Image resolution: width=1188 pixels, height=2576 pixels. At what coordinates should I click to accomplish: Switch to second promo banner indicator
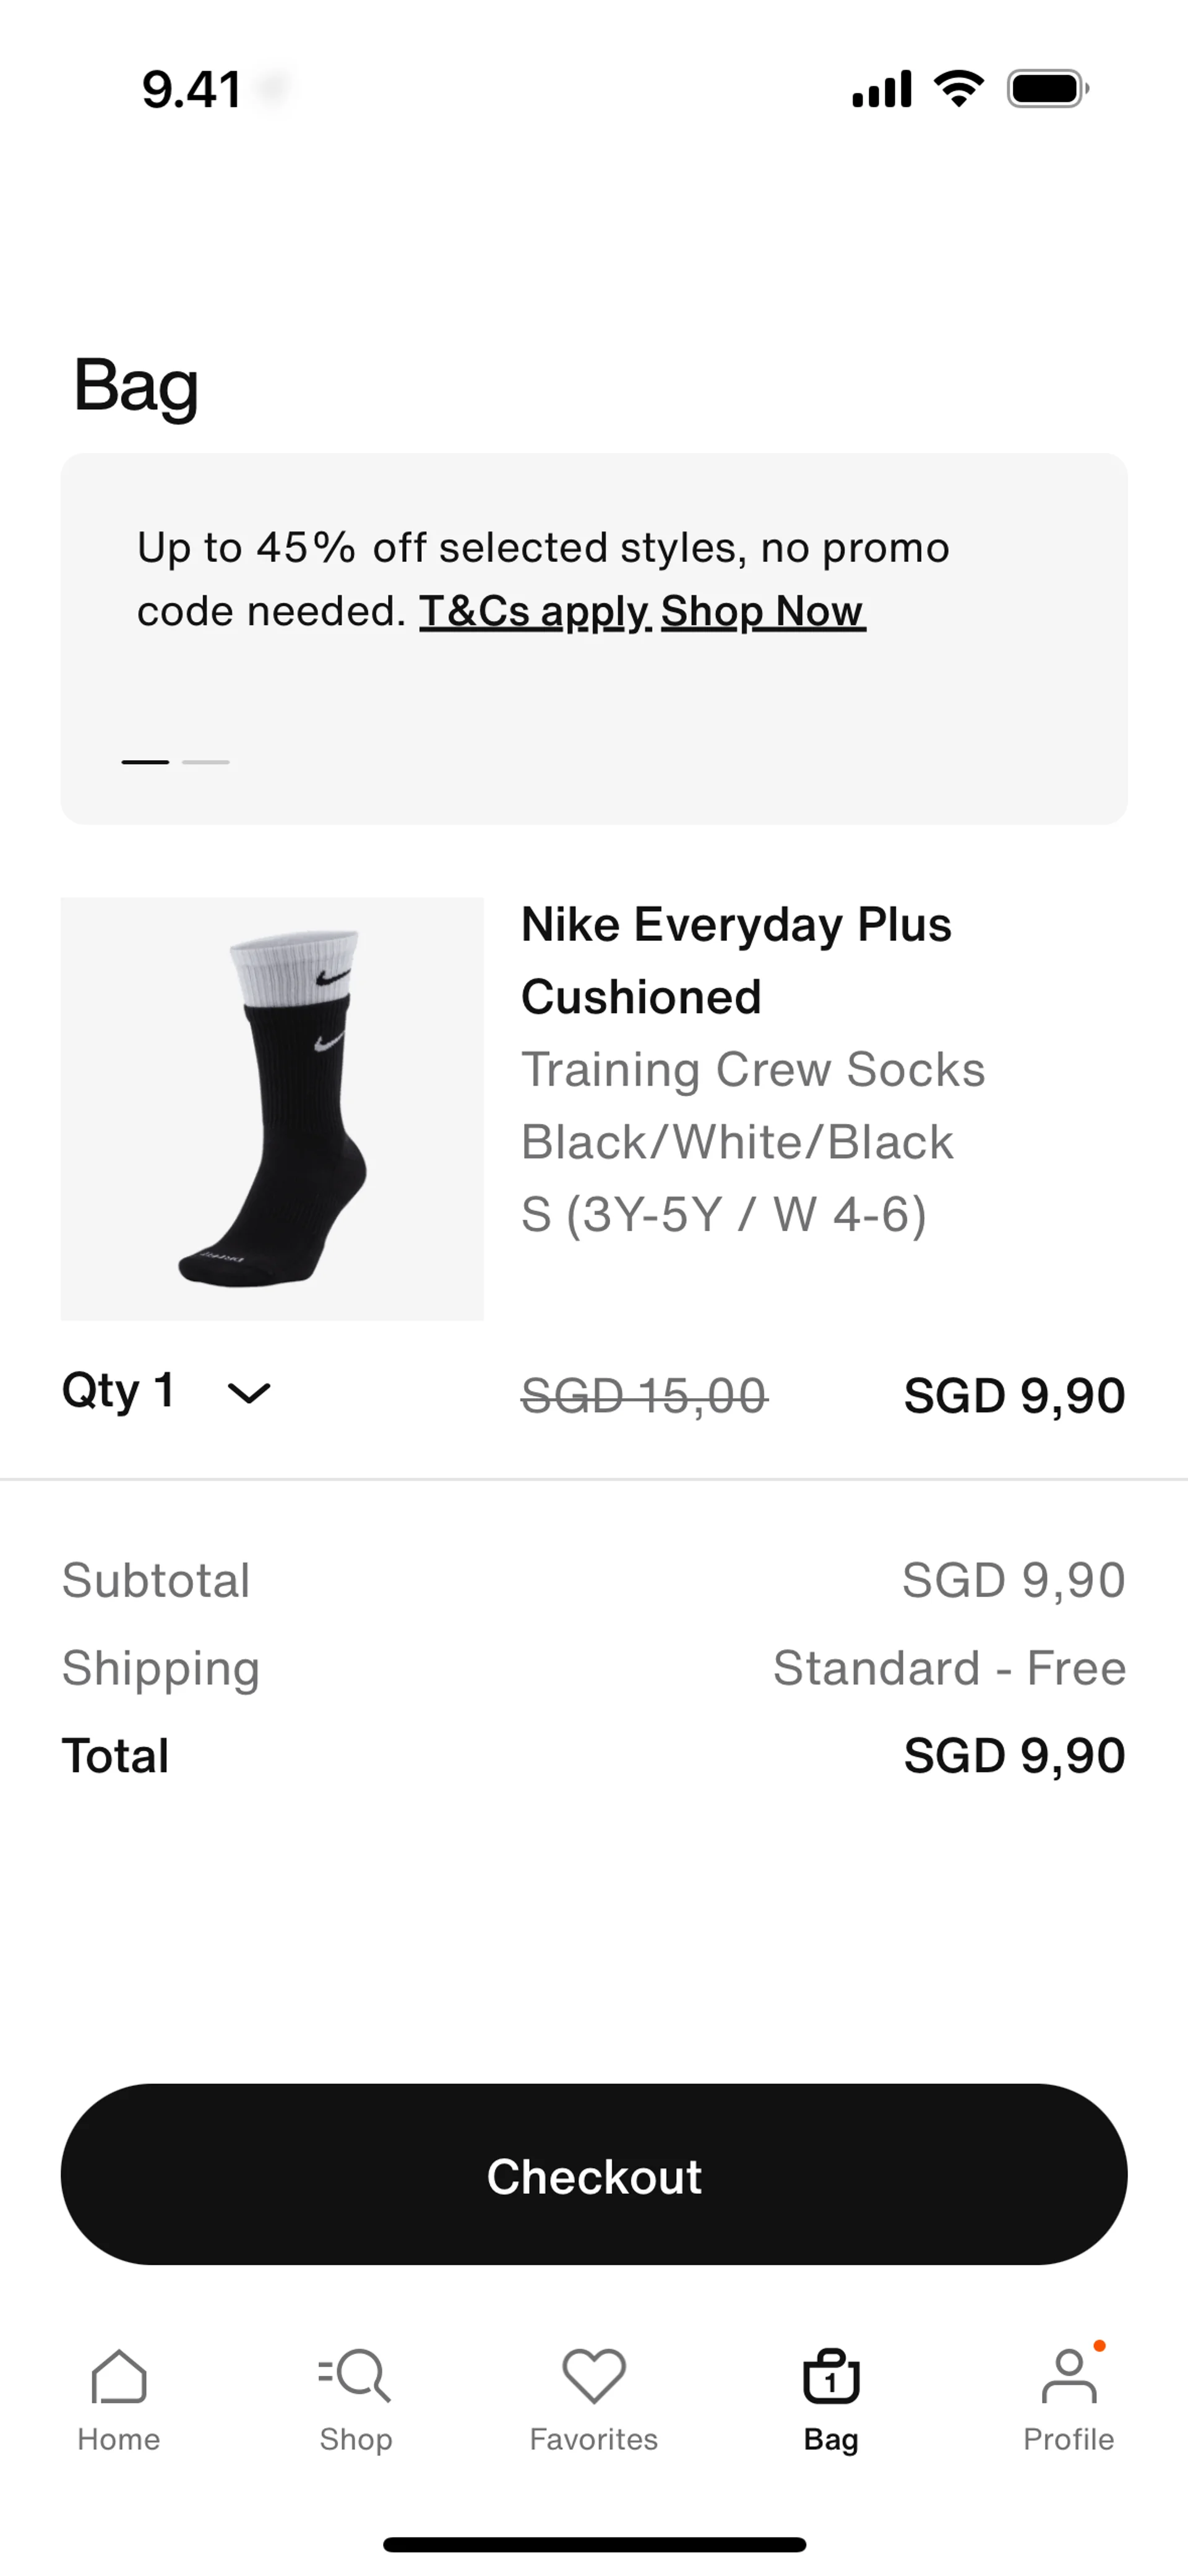(206, 762)
